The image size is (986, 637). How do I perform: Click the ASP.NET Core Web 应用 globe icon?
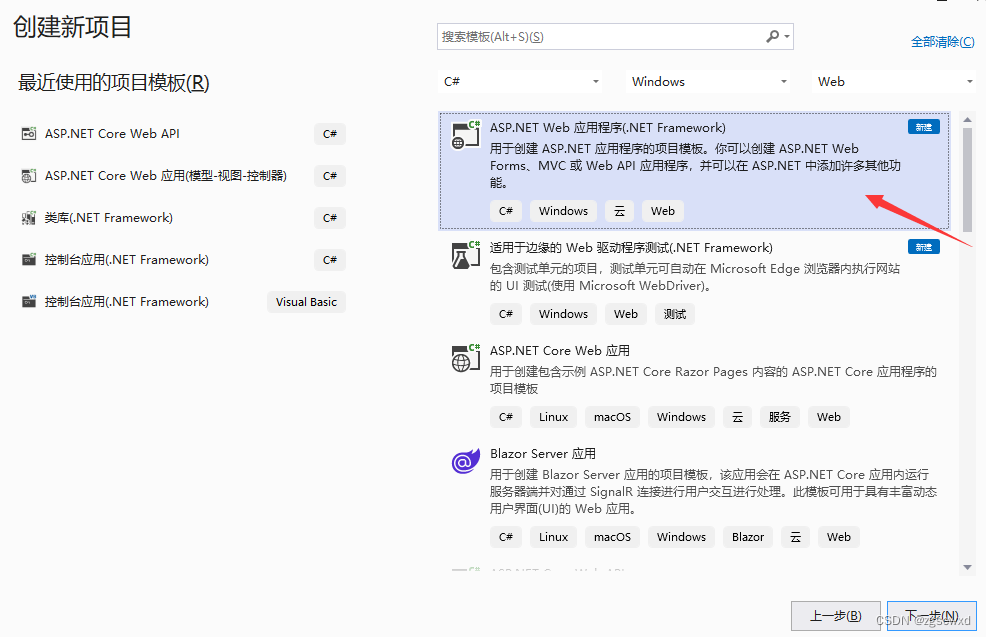click(x=466, y=358)
